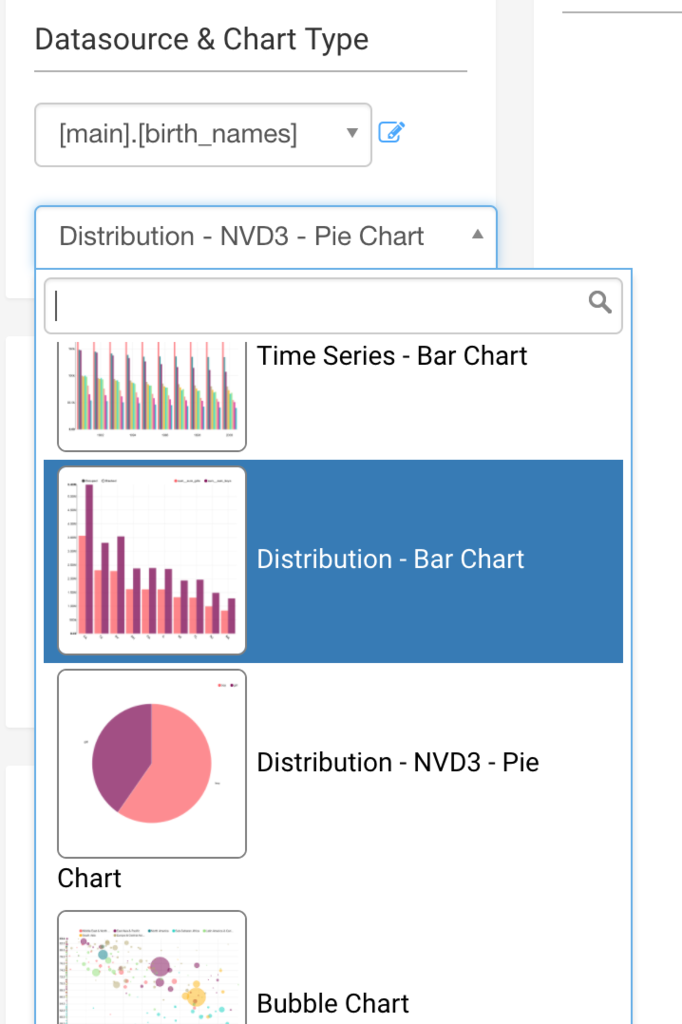682x1024 pixels.
Task: Click the pie chart preview thumbnail
Action: pos(152,763)
